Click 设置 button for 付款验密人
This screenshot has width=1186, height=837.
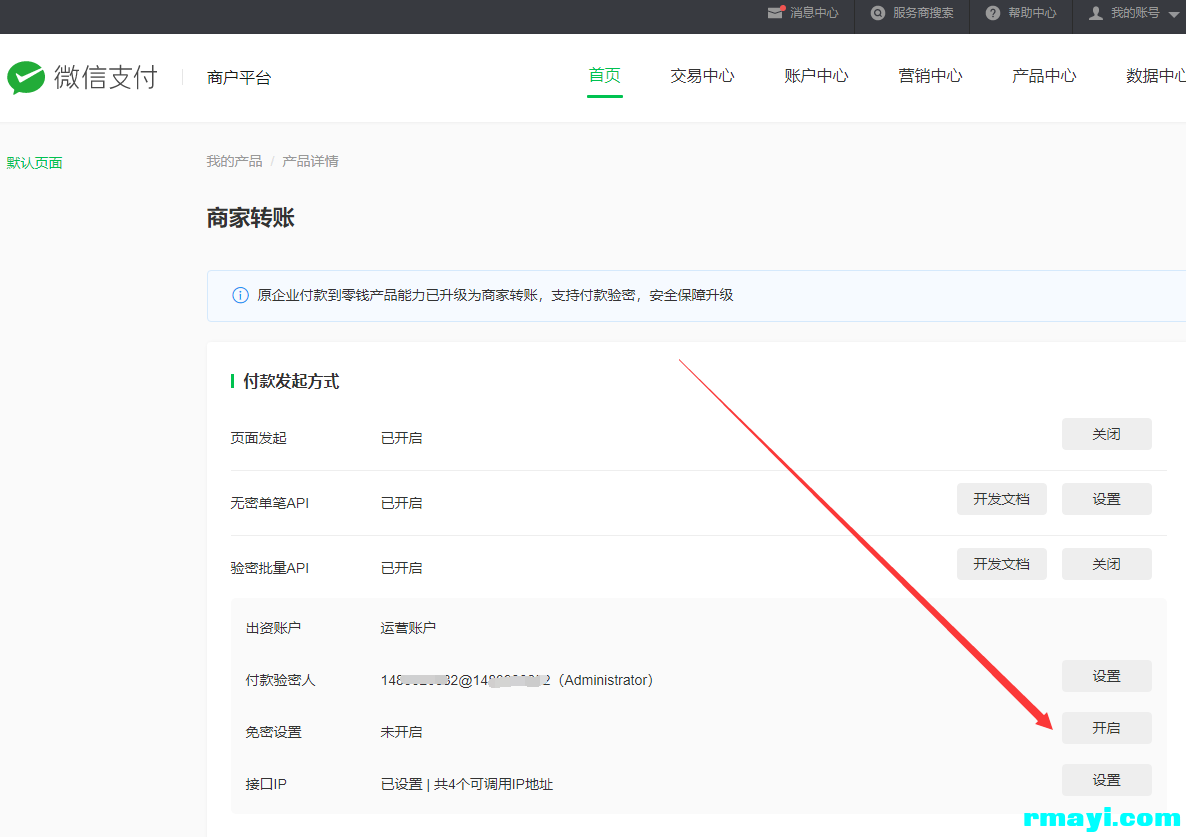pyautogui.click(x=1107, y=676)
